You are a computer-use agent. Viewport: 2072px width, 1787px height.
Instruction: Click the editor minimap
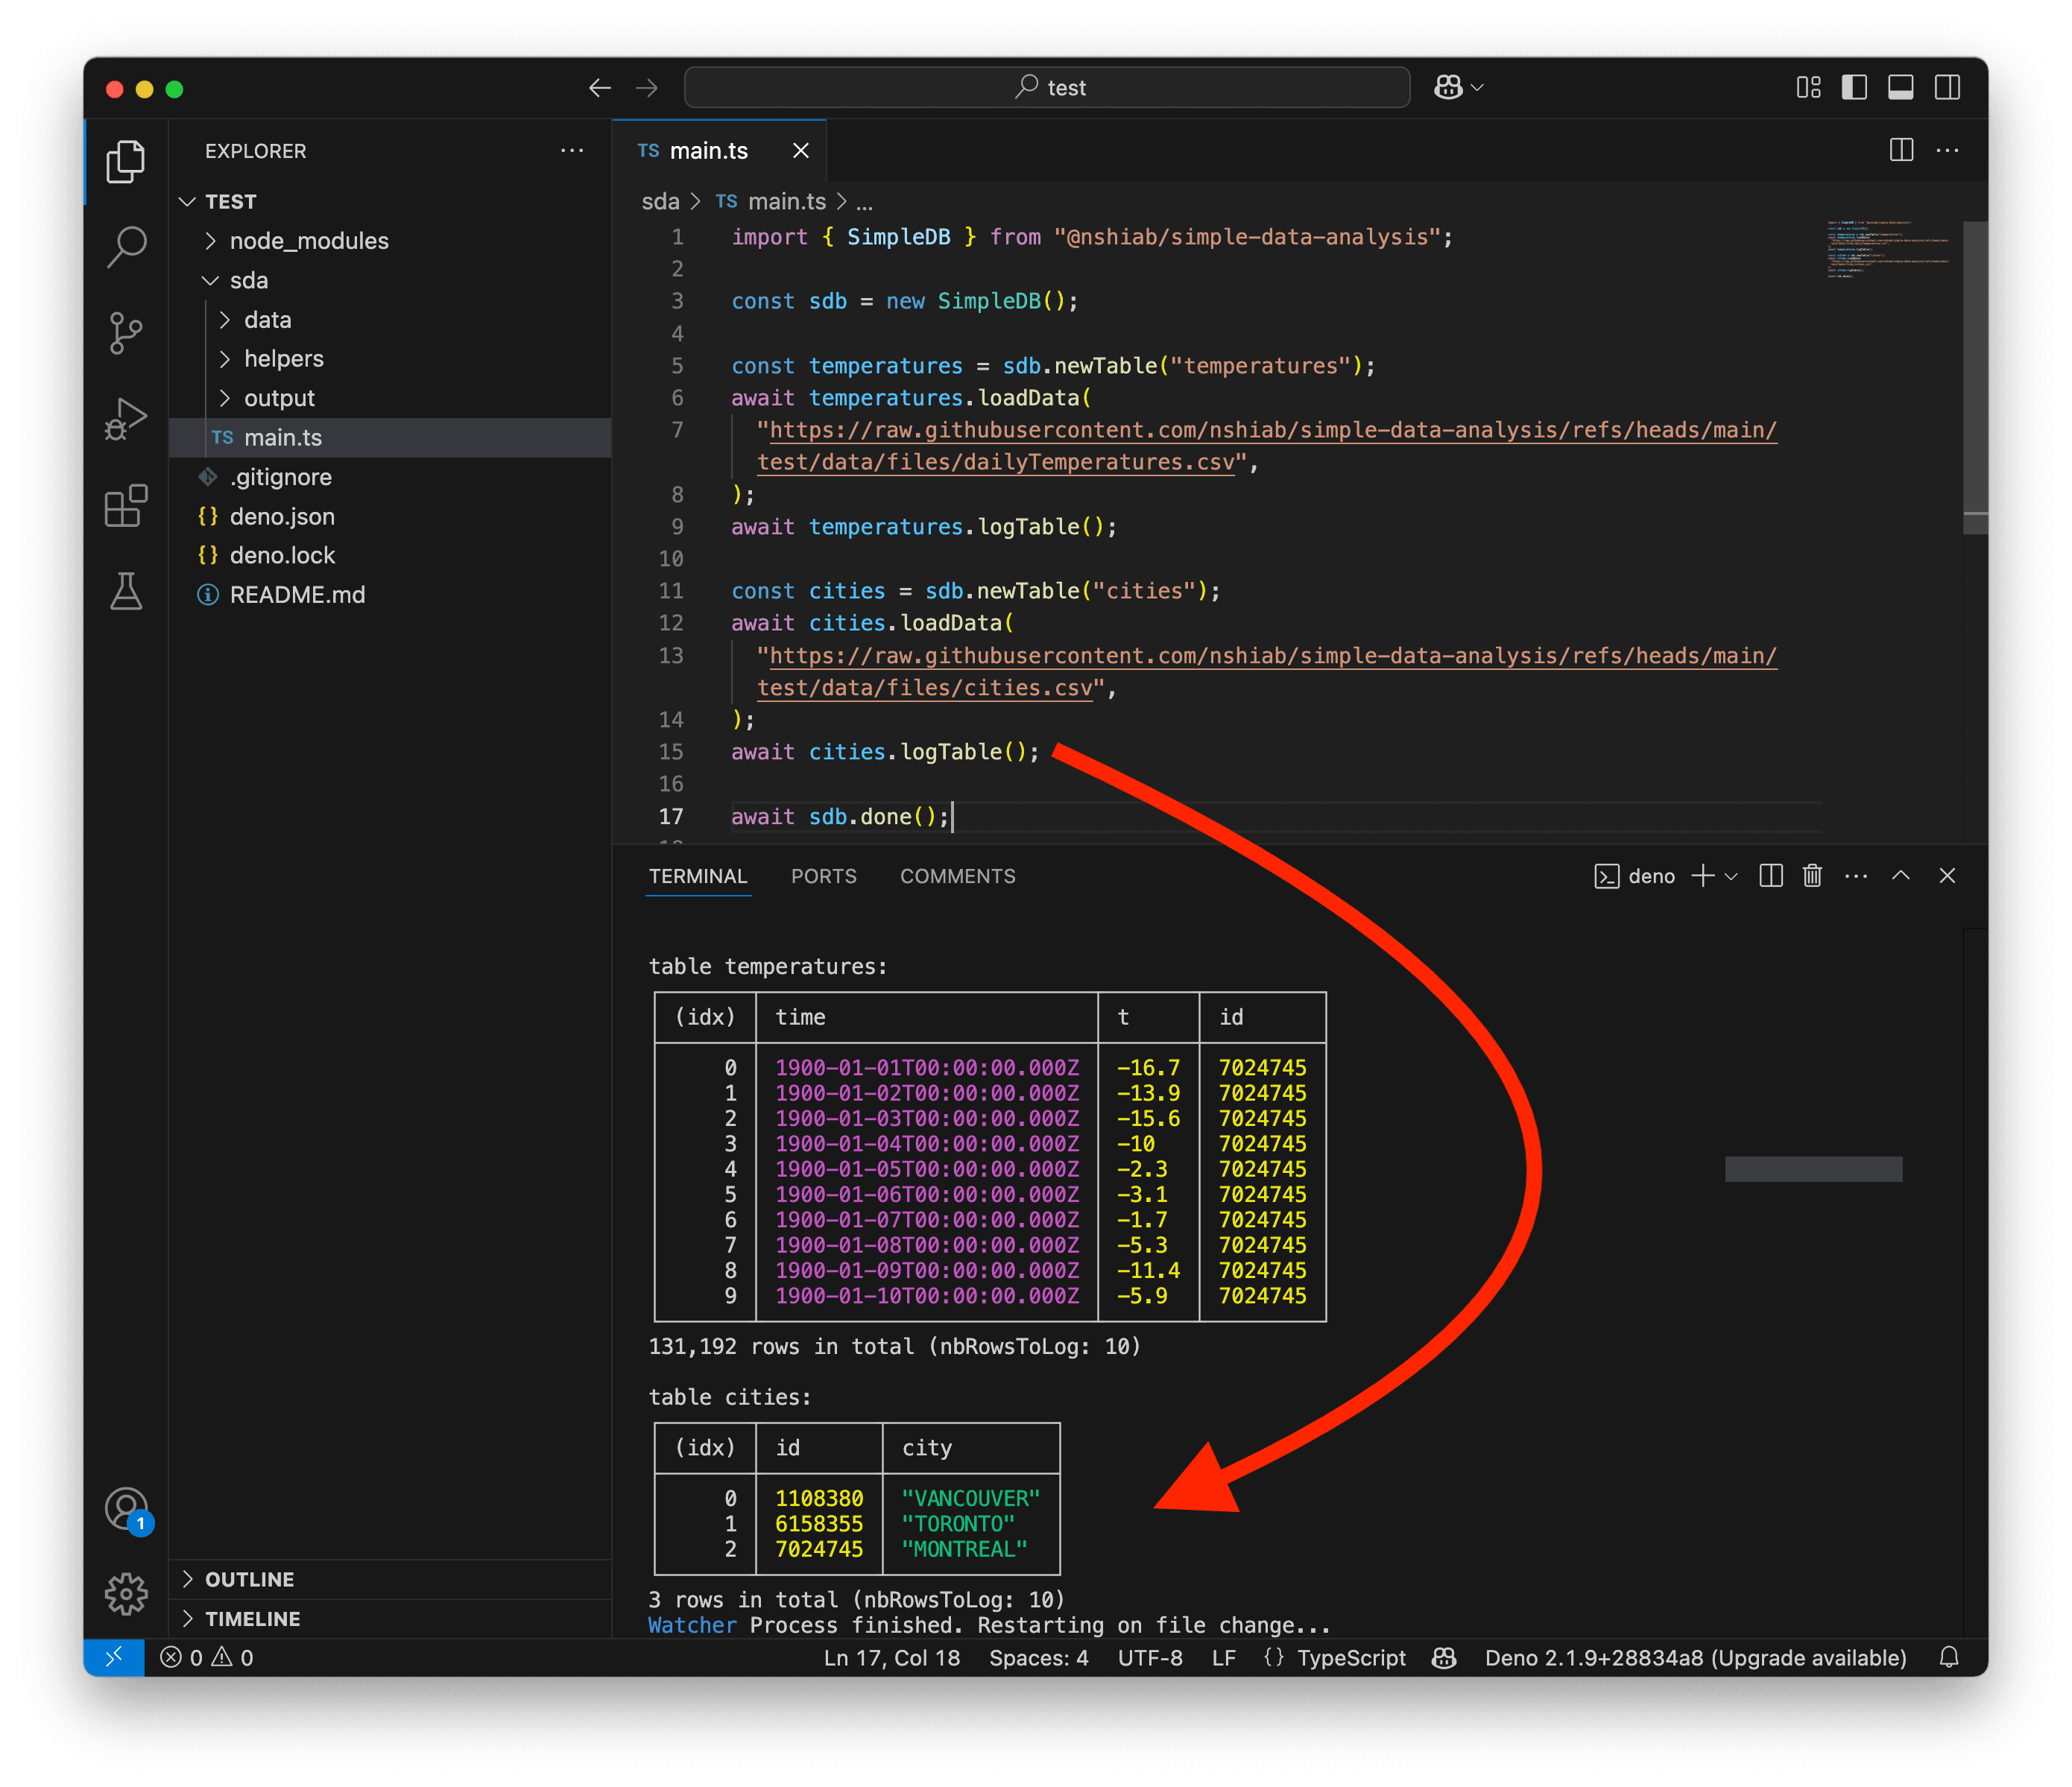point(1888,250)
